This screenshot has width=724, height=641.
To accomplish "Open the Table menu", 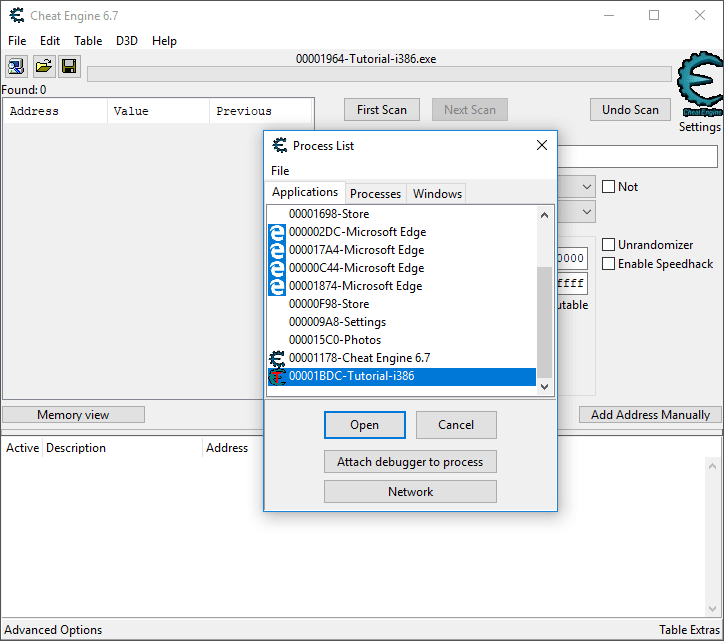I will [88, 41].
